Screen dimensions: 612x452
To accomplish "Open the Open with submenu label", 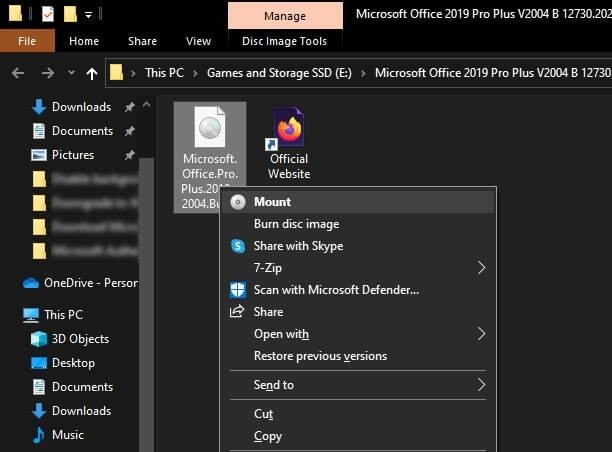I will [281, 334].
